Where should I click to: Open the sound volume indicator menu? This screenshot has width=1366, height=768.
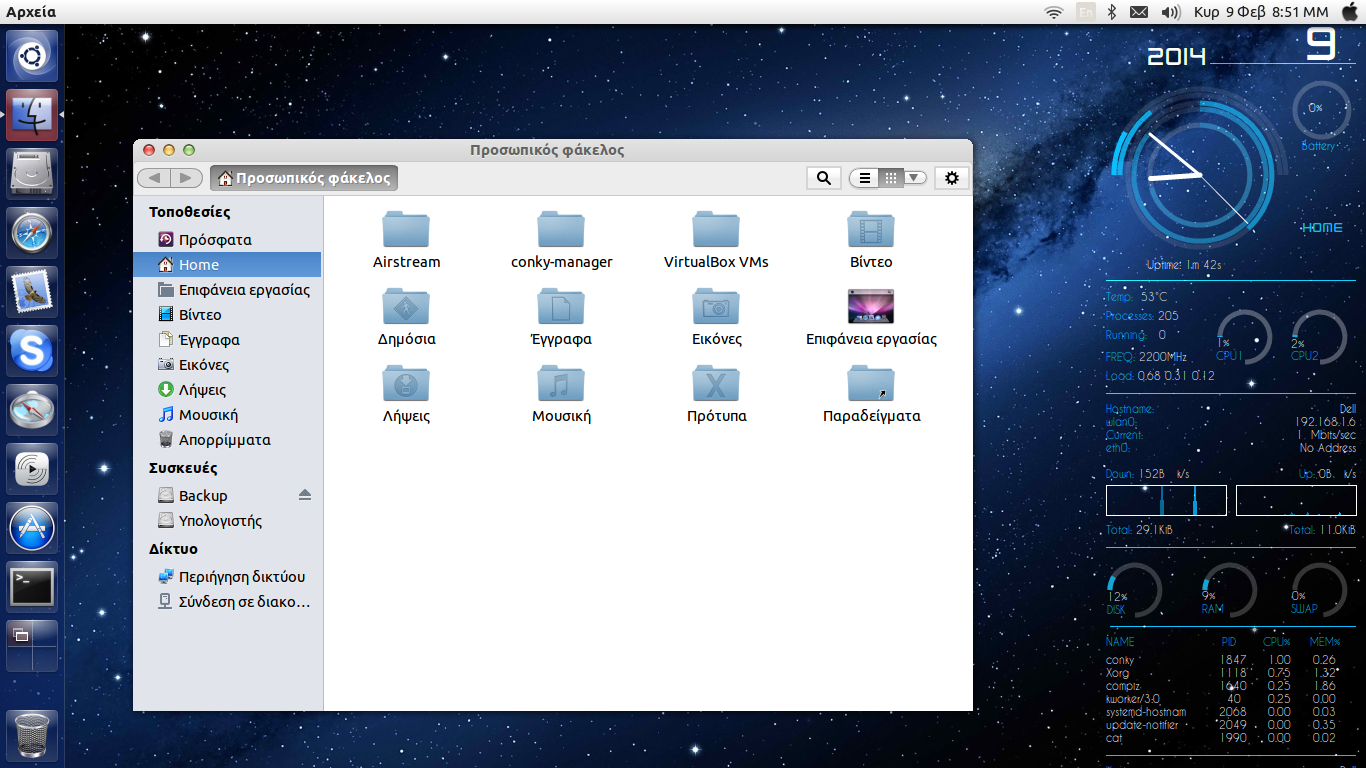point(1170,12)
